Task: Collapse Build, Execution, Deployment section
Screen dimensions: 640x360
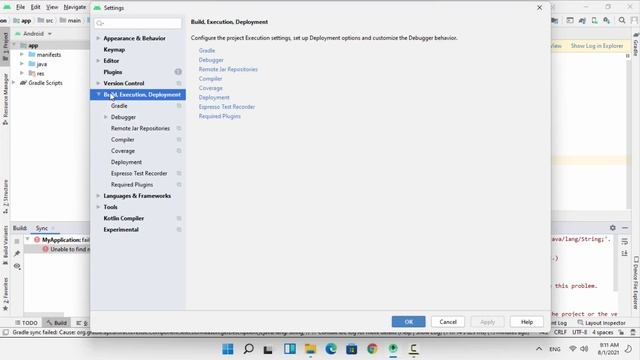Action: pyautogui.click(x=98, y=94)
